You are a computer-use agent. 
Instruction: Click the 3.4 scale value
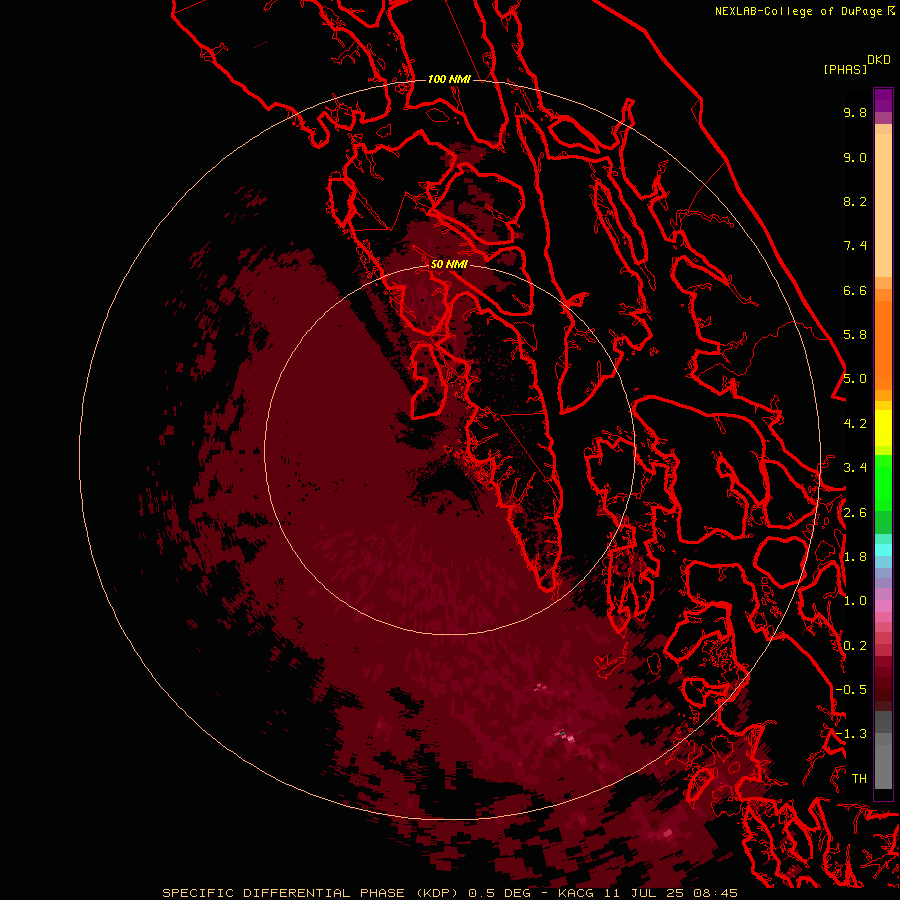[855, 468]
